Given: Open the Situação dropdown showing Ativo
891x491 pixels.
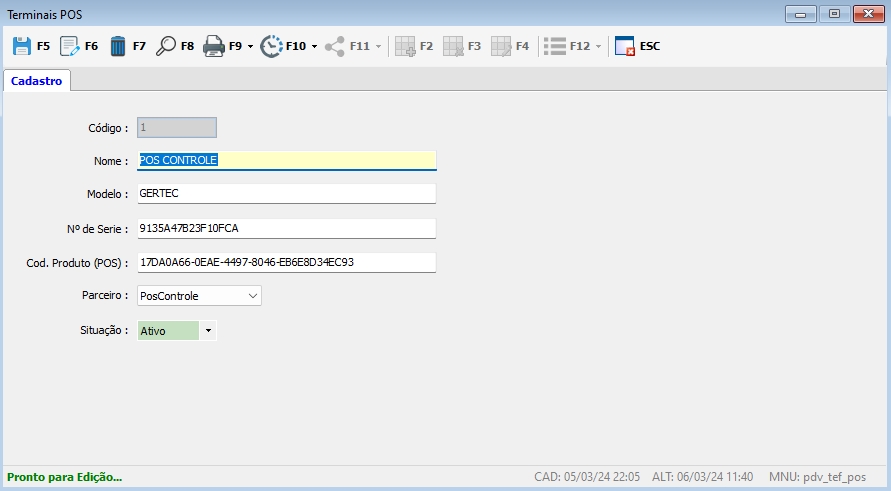Looking at the screenshot, I should [x=208, y=330].
